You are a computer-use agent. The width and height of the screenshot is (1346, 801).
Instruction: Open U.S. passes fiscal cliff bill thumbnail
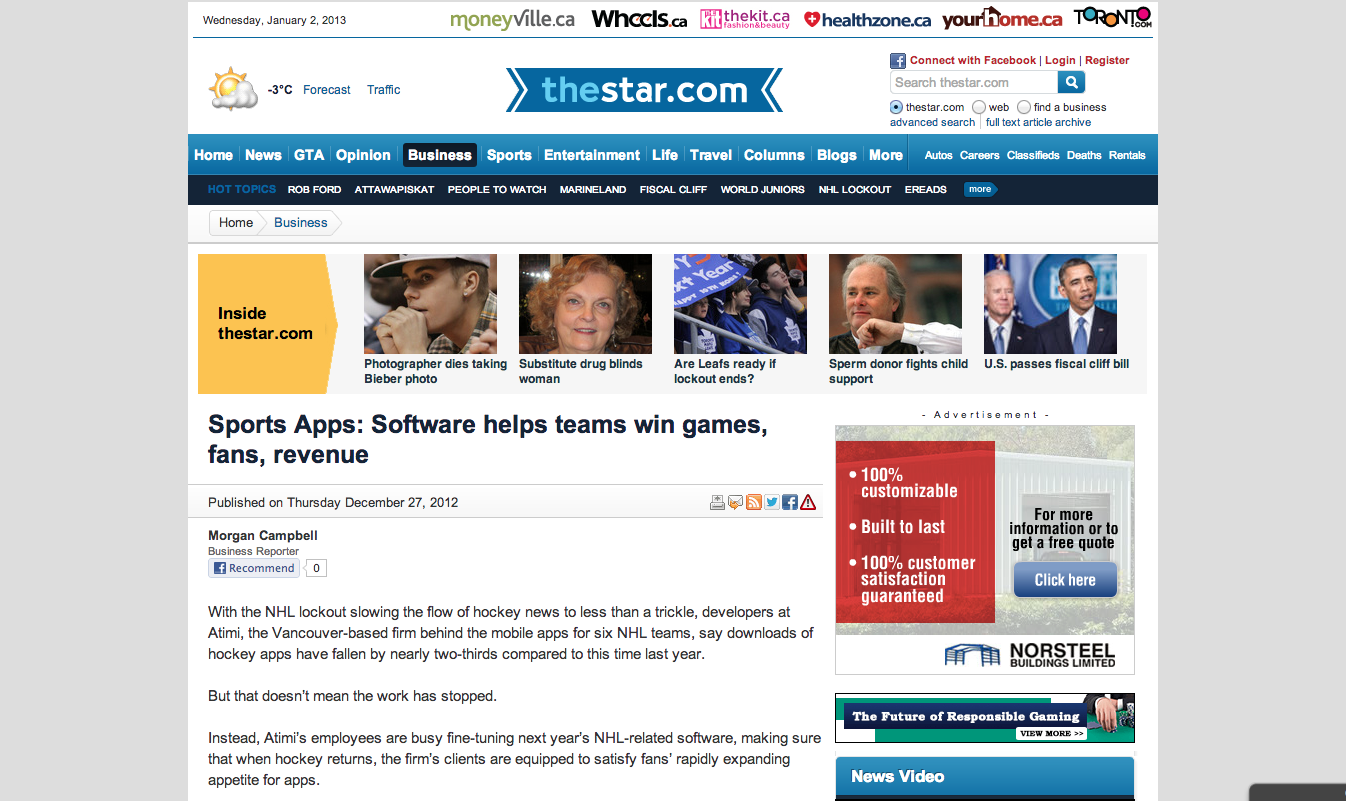(1050, 304)
